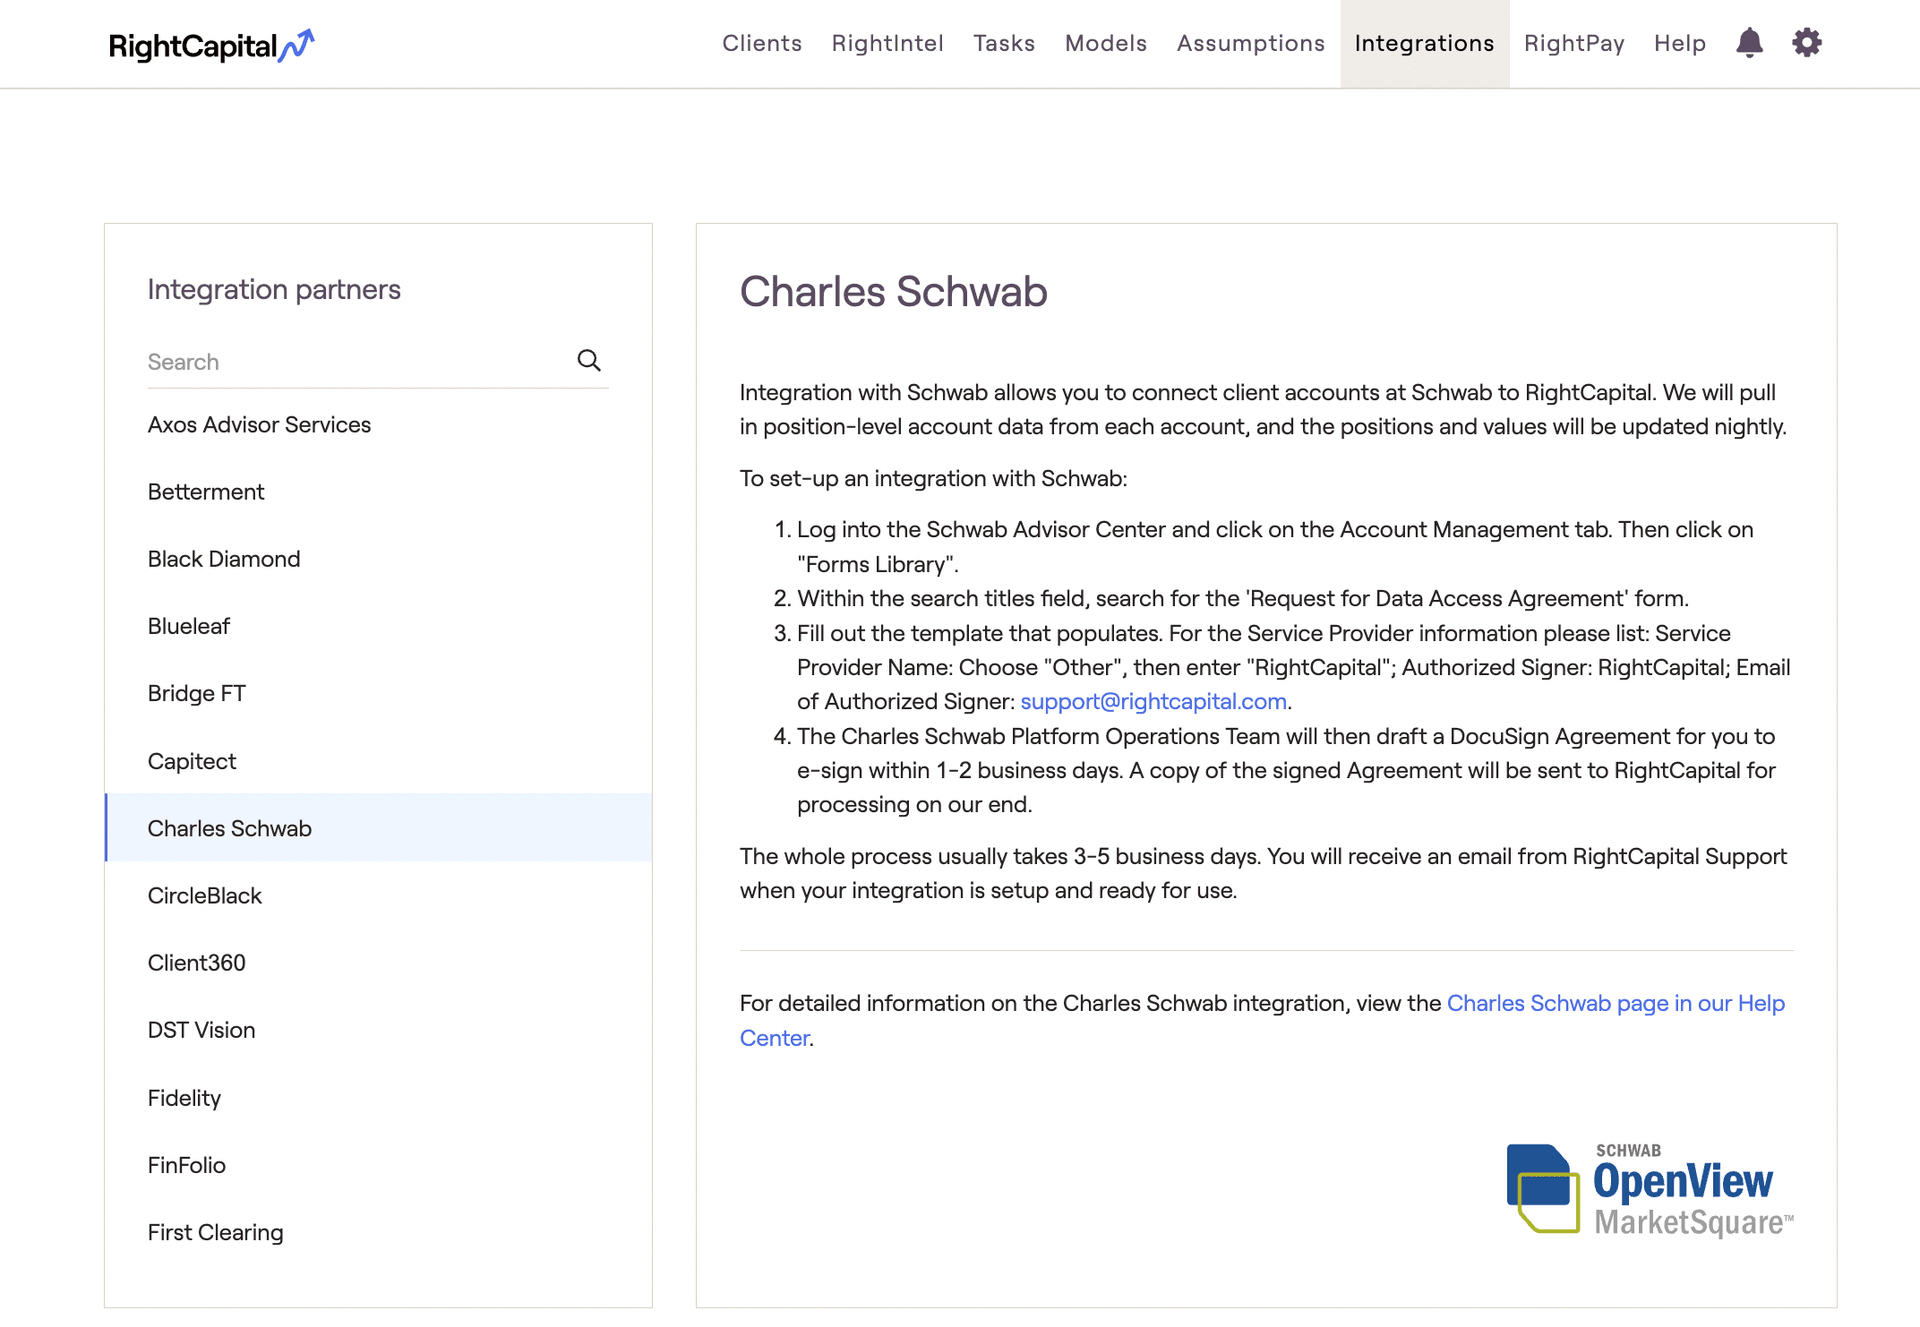Open the notifications bell

(x=1749, y=43)
